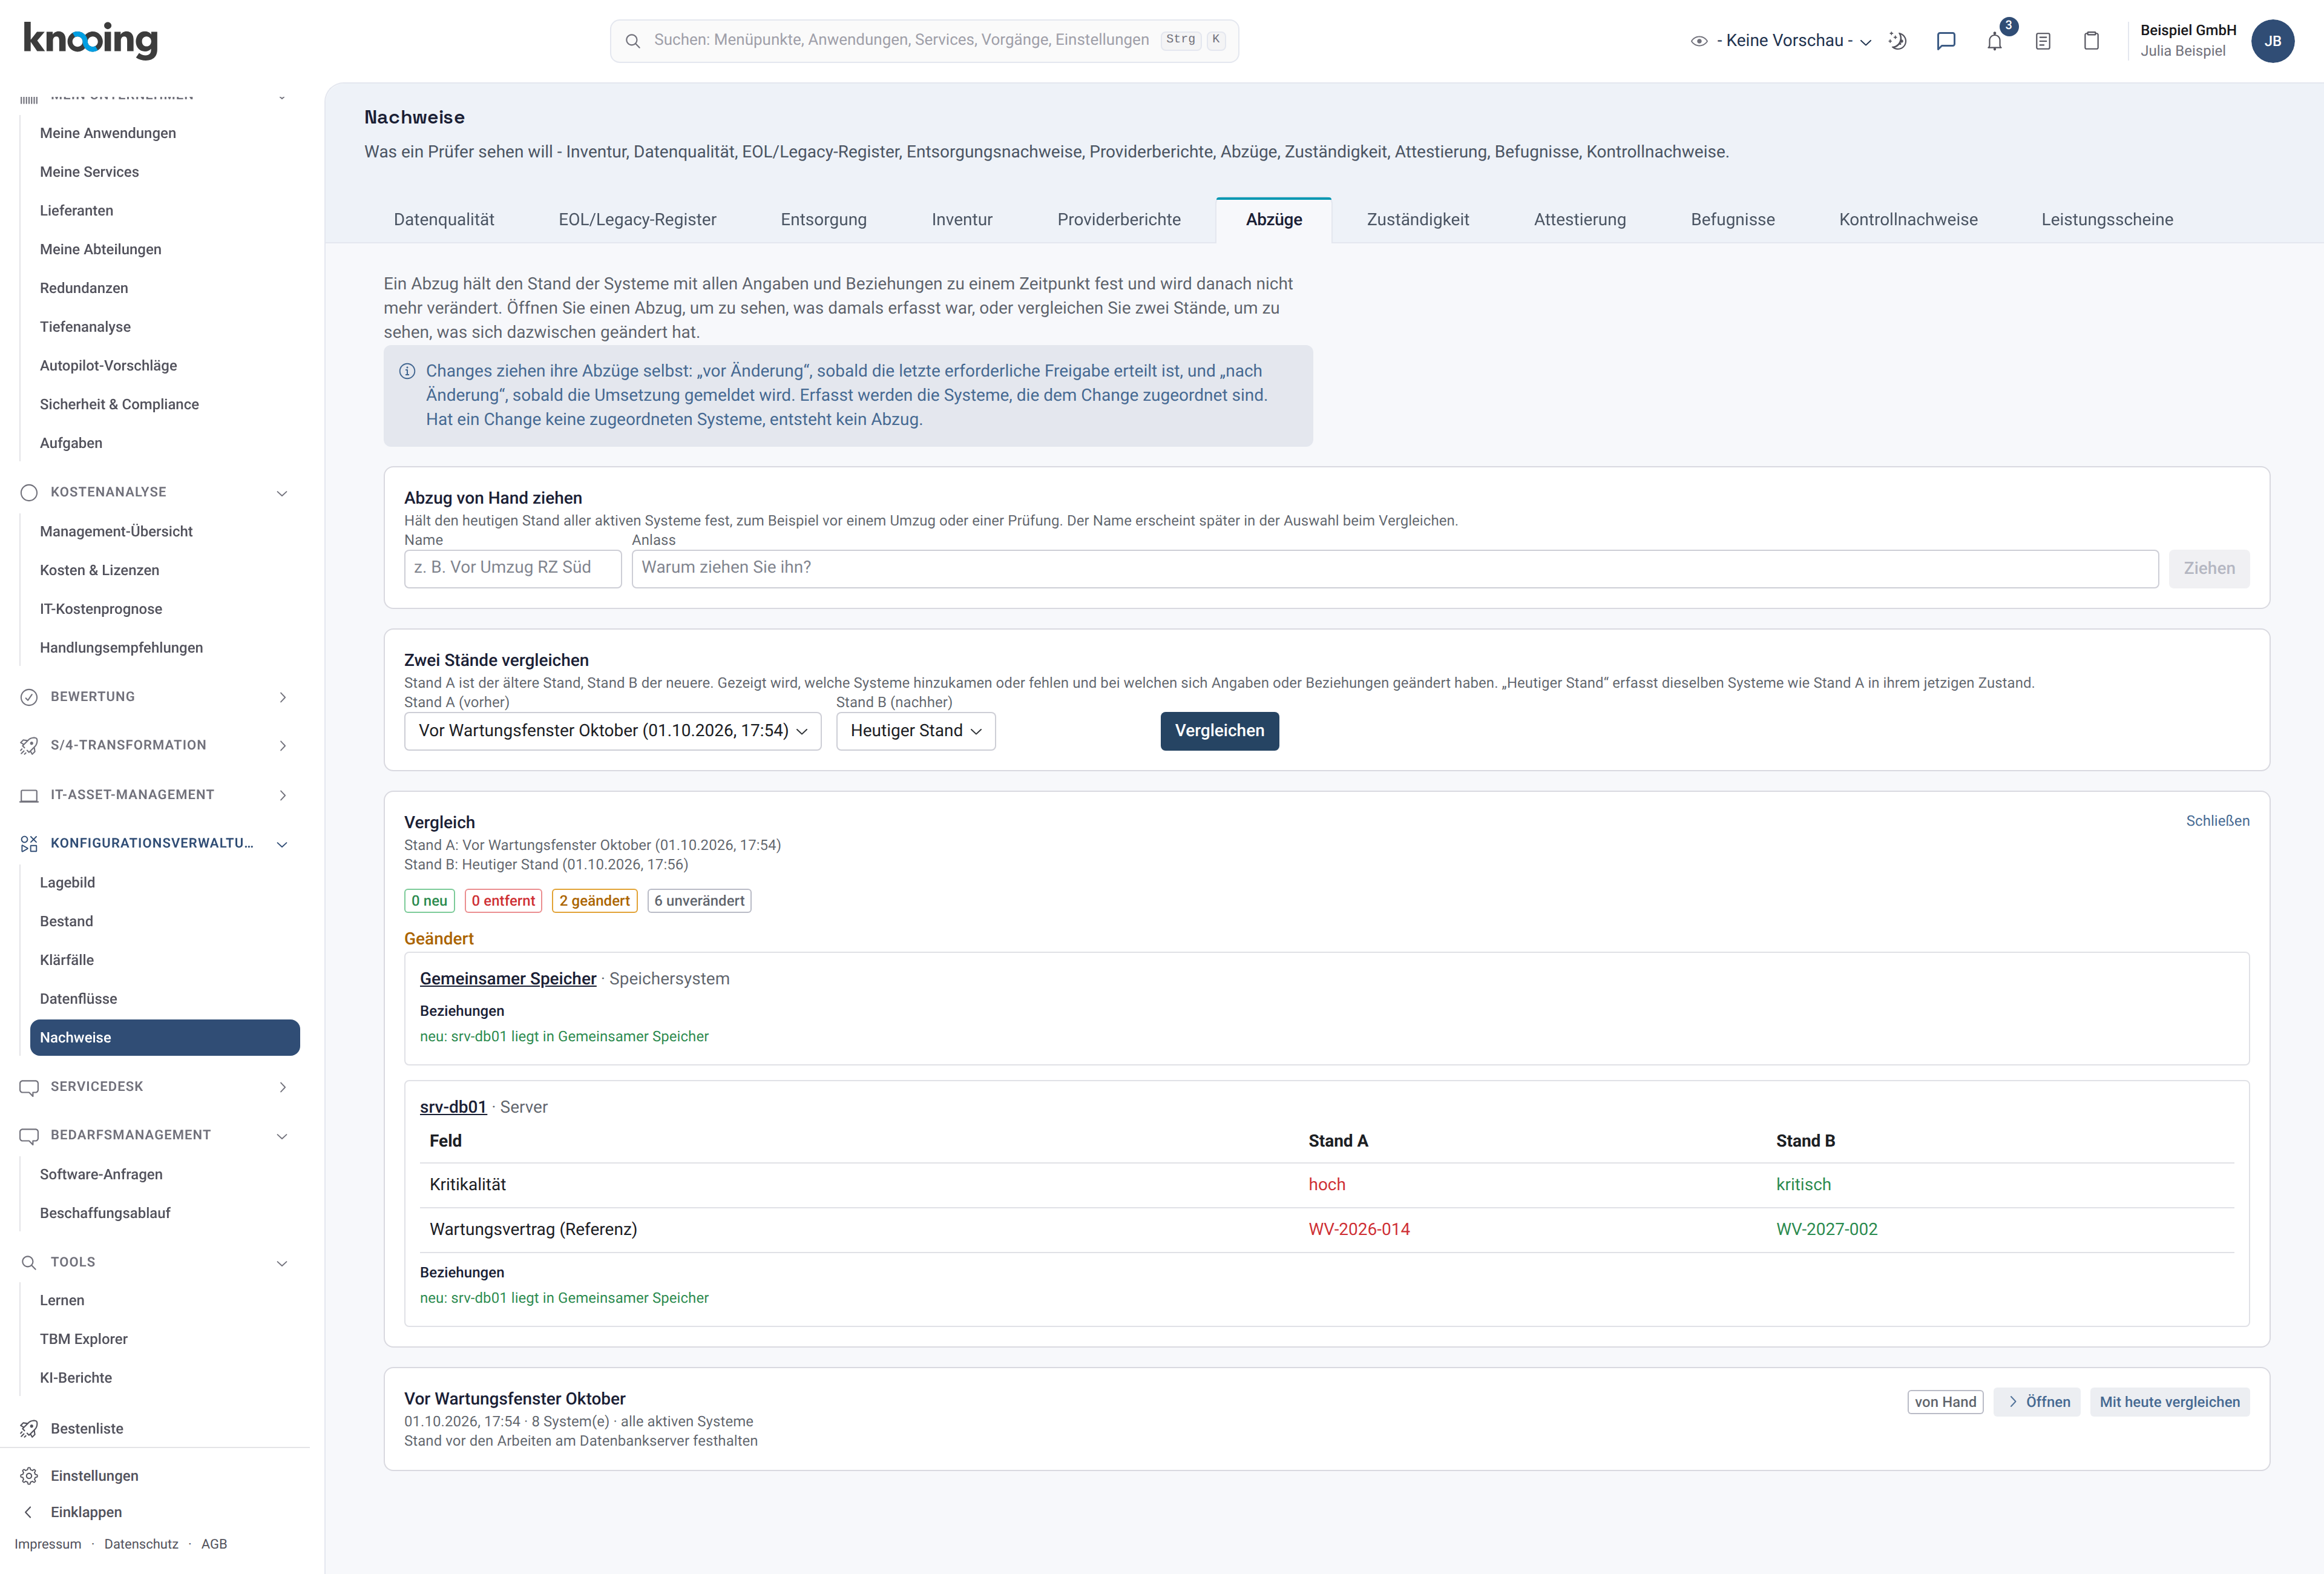Click the global search field
This screenshot has width=2324, height=1574.
924,41
